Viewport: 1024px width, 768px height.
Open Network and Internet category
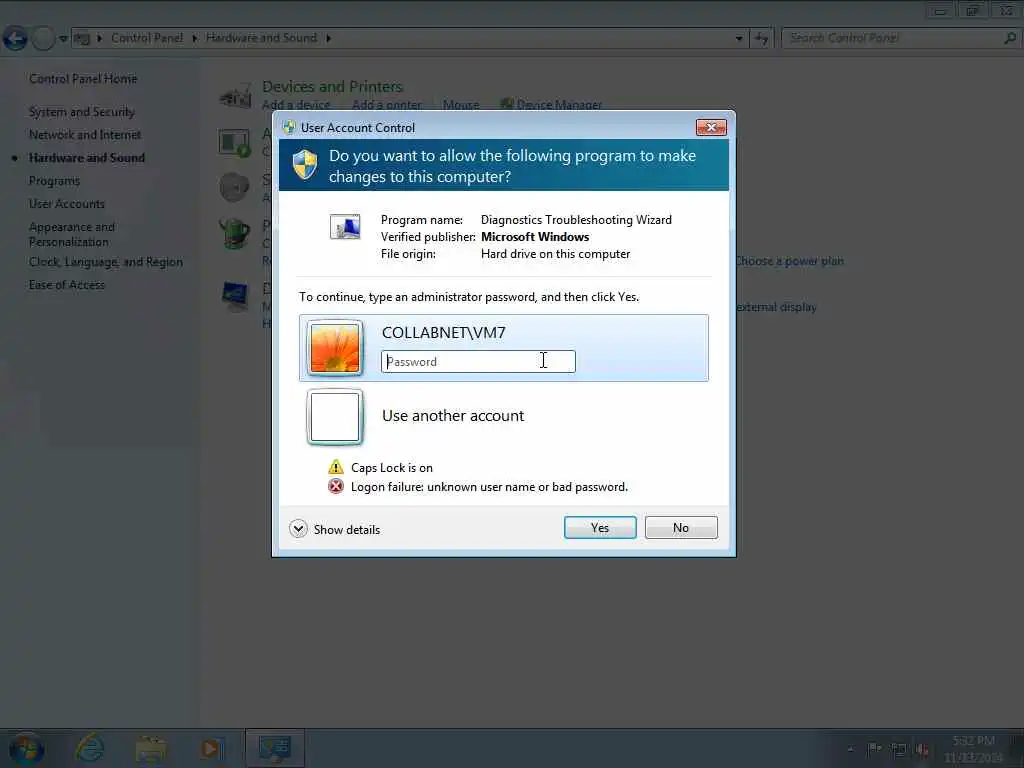85,135
